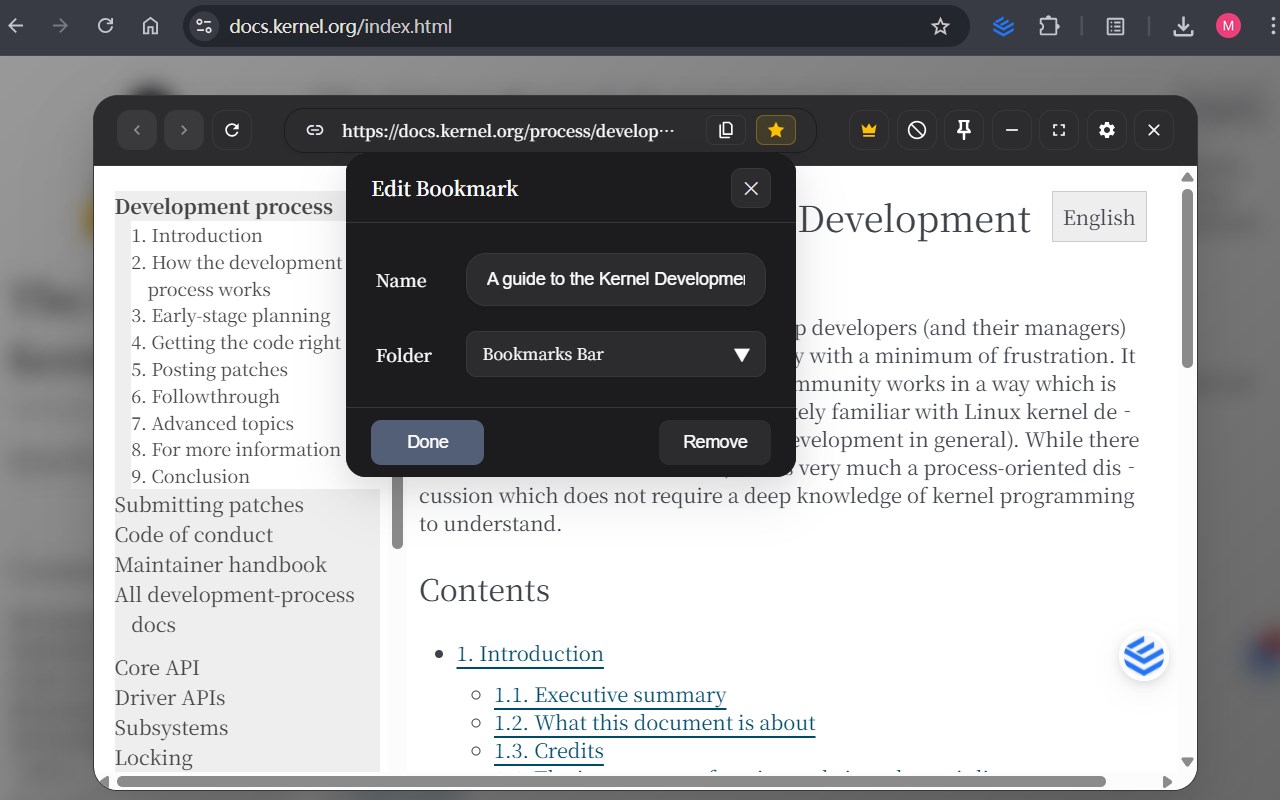Open 1.2. What this document is about

coord(655,723)
